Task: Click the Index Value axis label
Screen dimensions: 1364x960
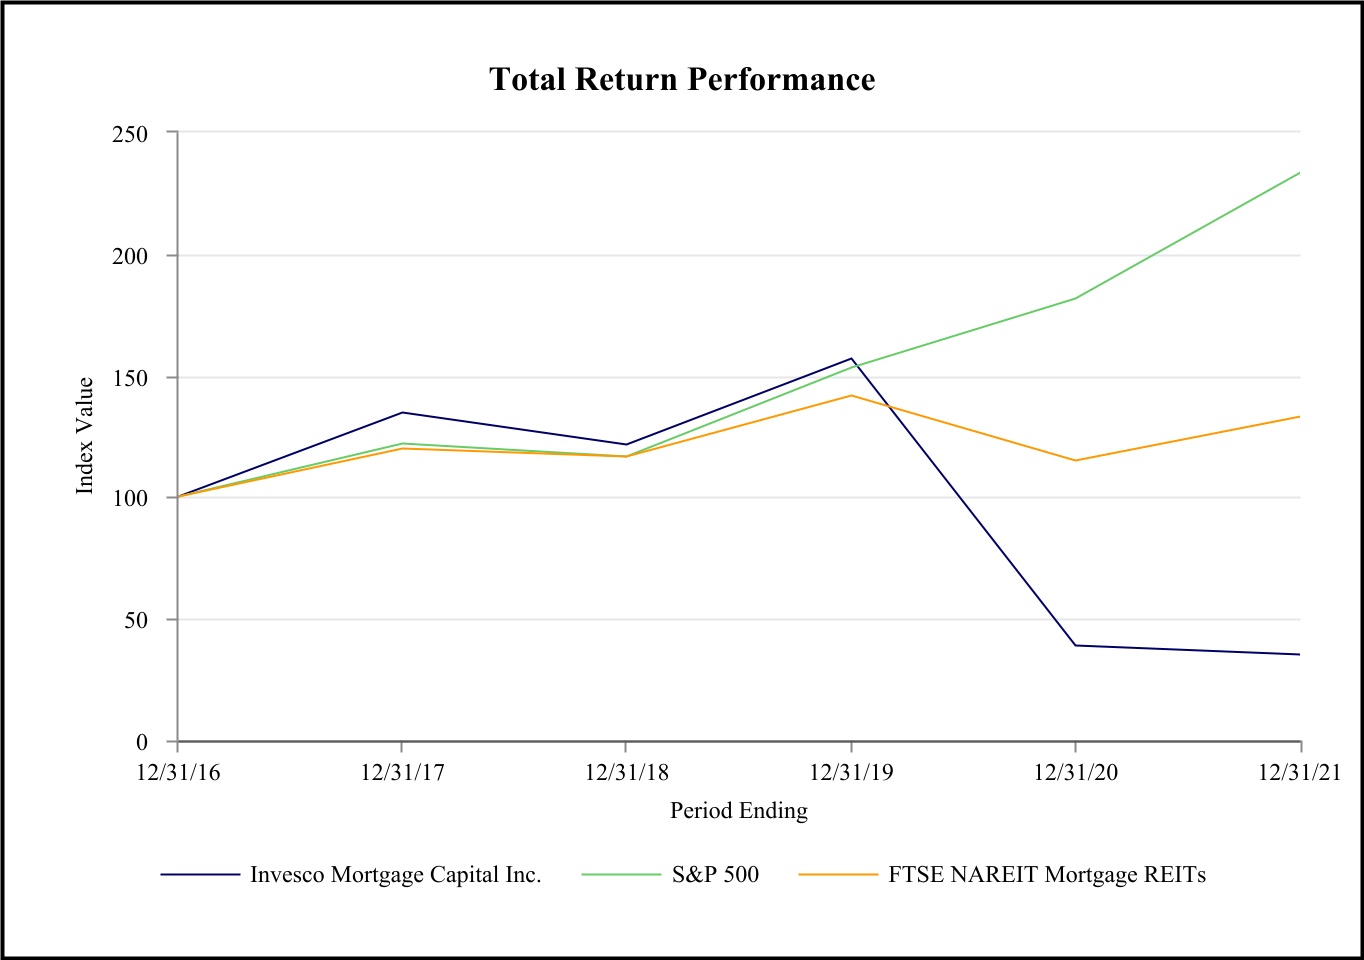Action: (x=85, y=435)
